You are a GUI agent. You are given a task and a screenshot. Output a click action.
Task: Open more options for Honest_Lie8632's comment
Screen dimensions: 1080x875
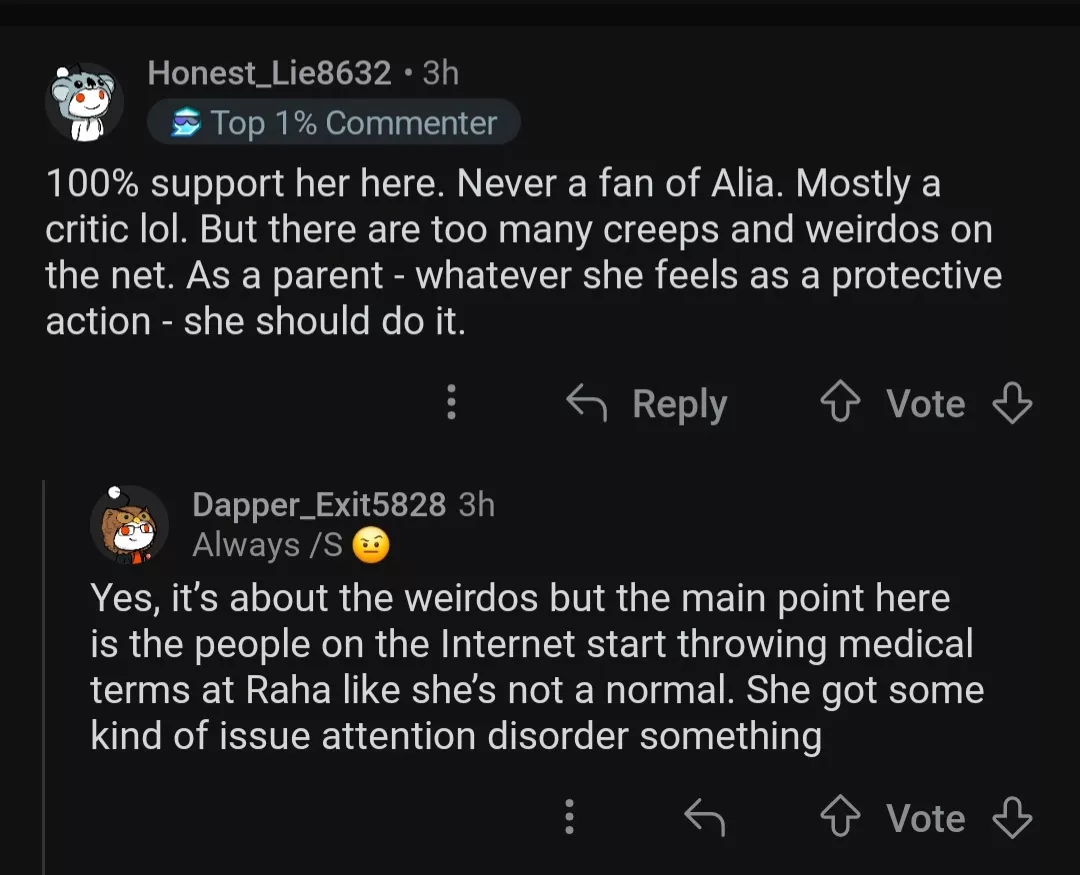(x=452, y=403)
